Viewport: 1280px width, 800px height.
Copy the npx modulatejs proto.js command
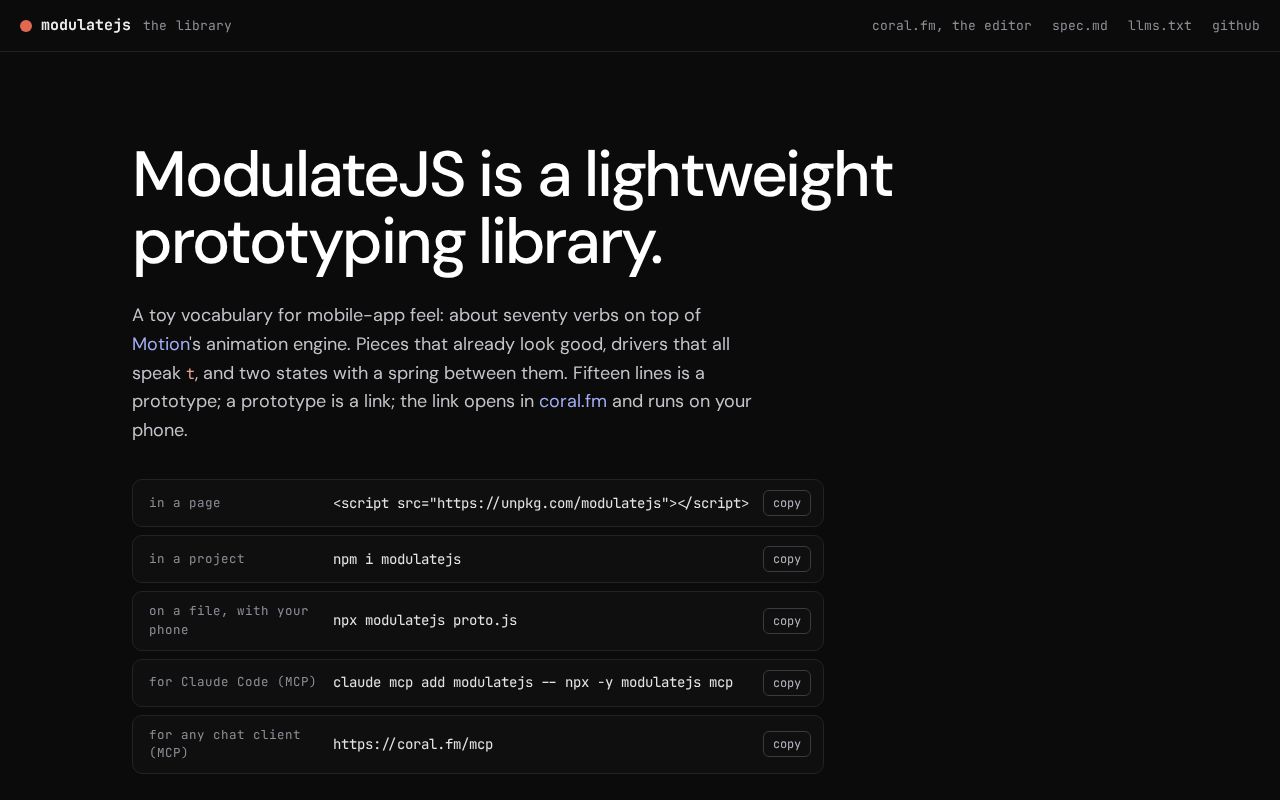click(787, 621)
